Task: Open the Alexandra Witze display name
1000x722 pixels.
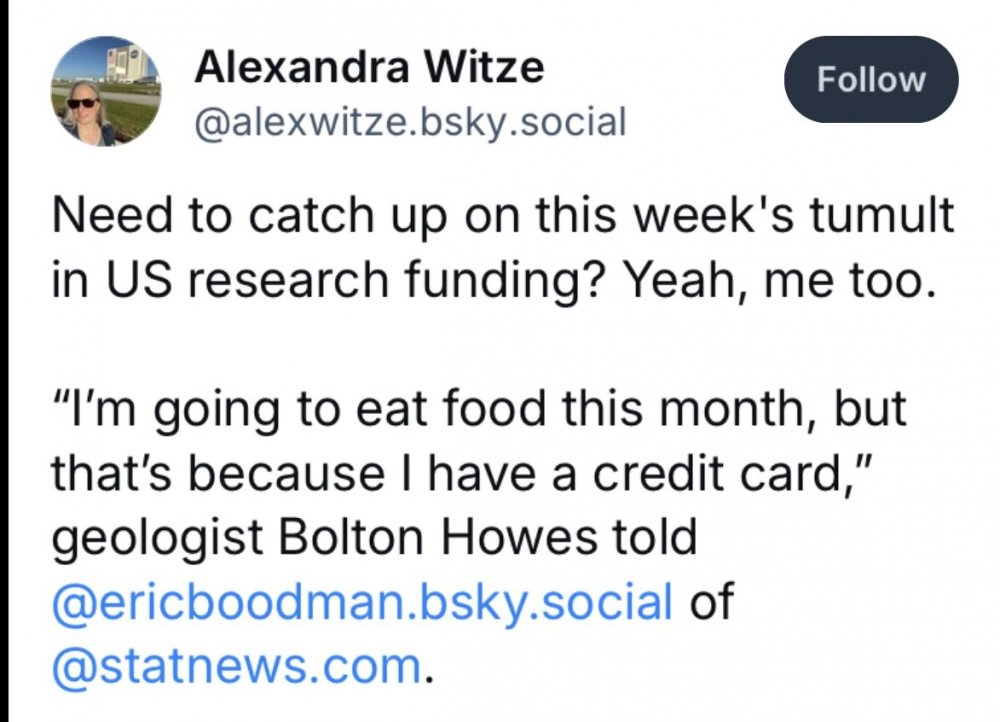Action: [370, 67]
